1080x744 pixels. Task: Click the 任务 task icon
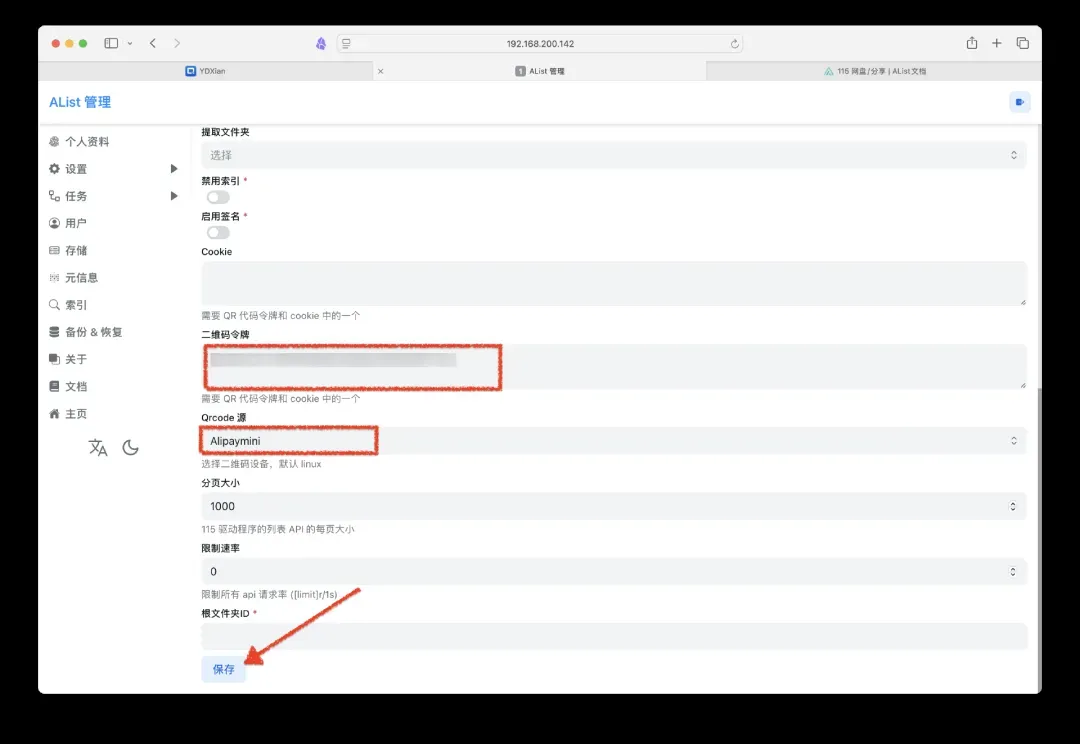54,196
